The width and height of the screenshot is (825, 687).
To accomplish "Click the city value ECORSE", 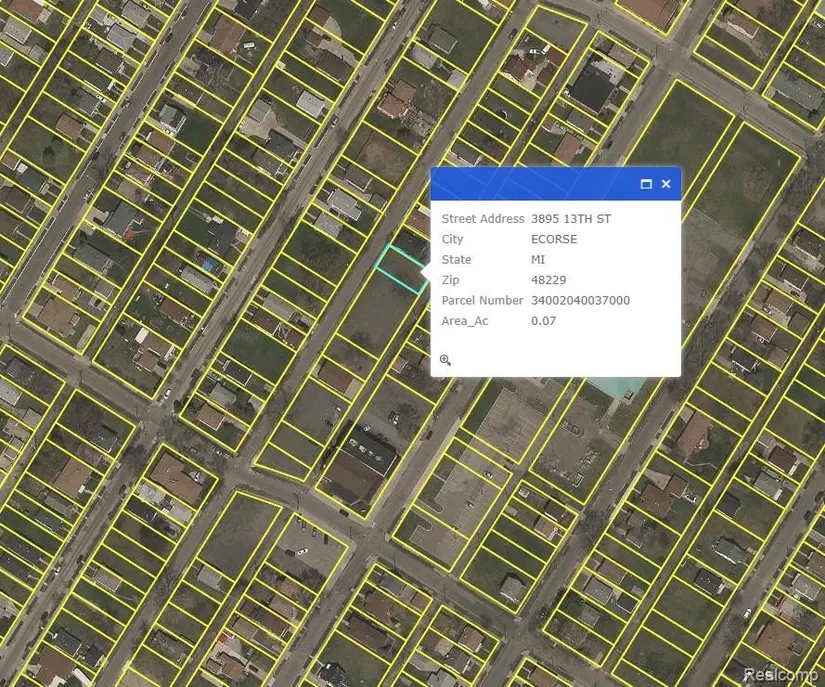I will (x=554, y=240).
